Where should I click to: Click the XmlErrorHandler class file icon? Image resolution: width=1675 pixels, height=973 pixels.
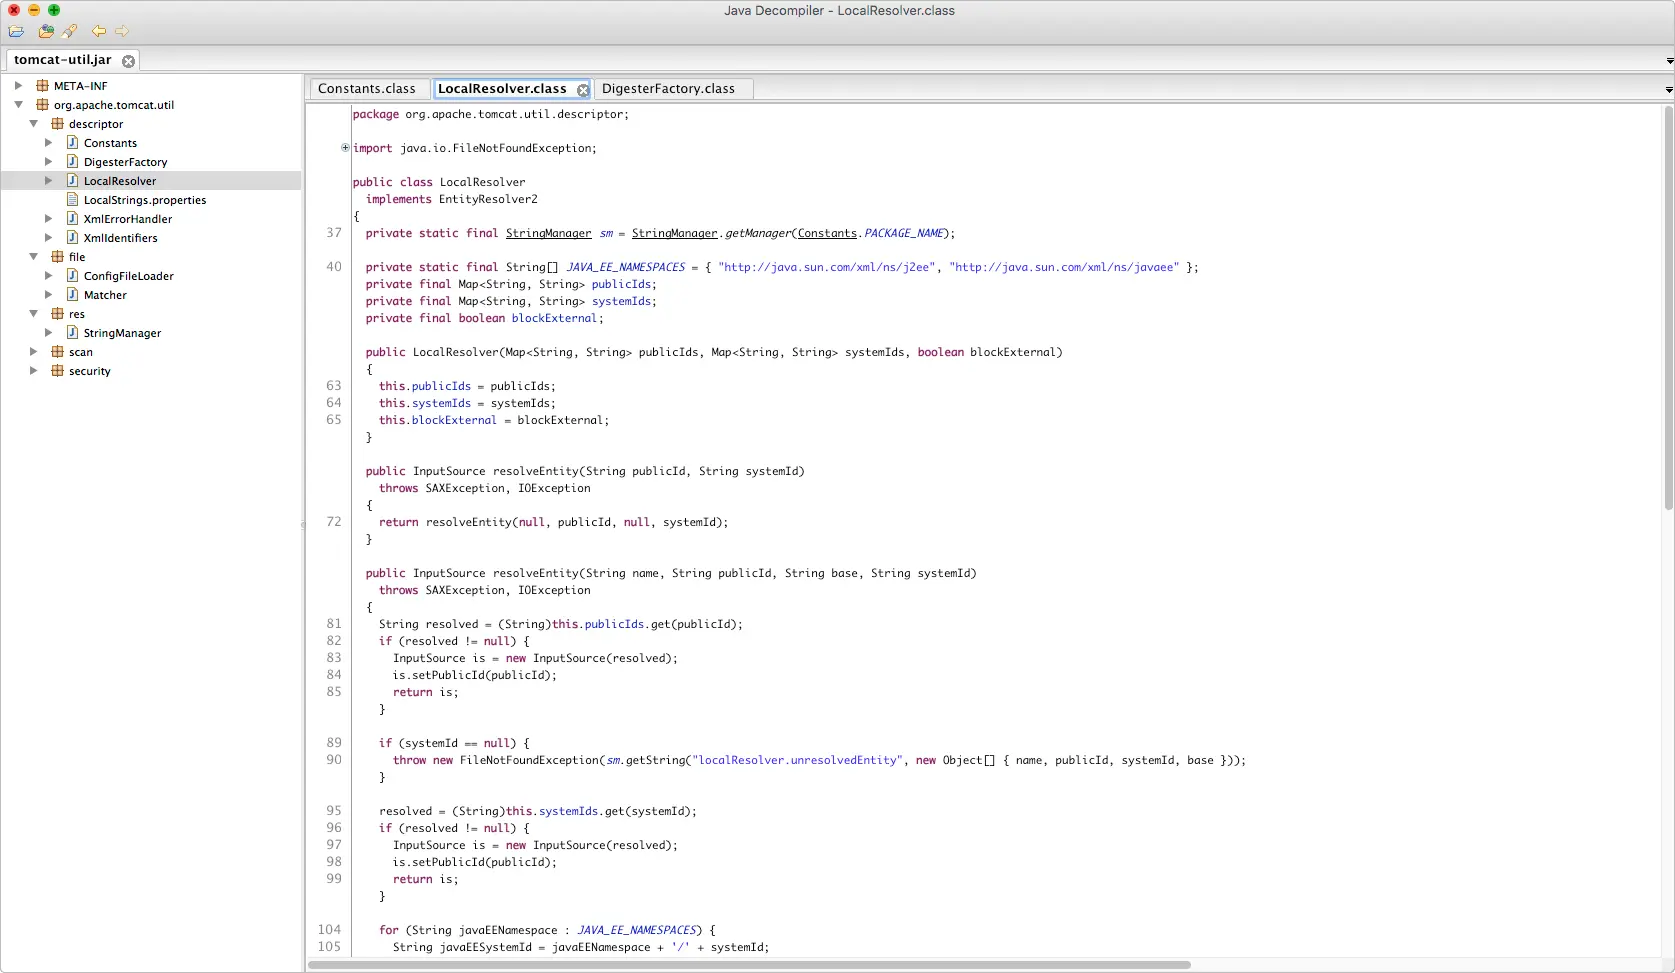click(x=72, y=219)
